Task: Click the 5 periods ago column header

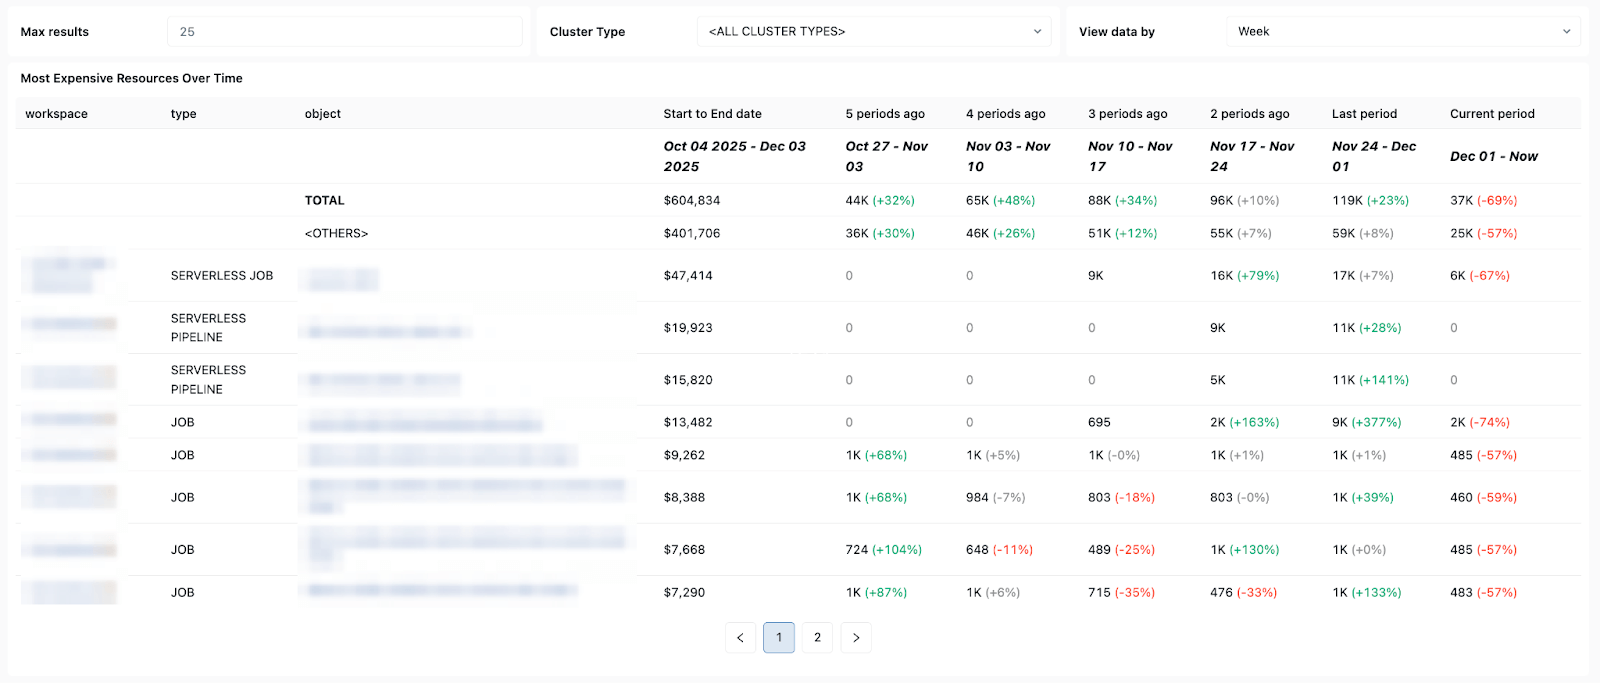Action: click(x=885, y=114)
